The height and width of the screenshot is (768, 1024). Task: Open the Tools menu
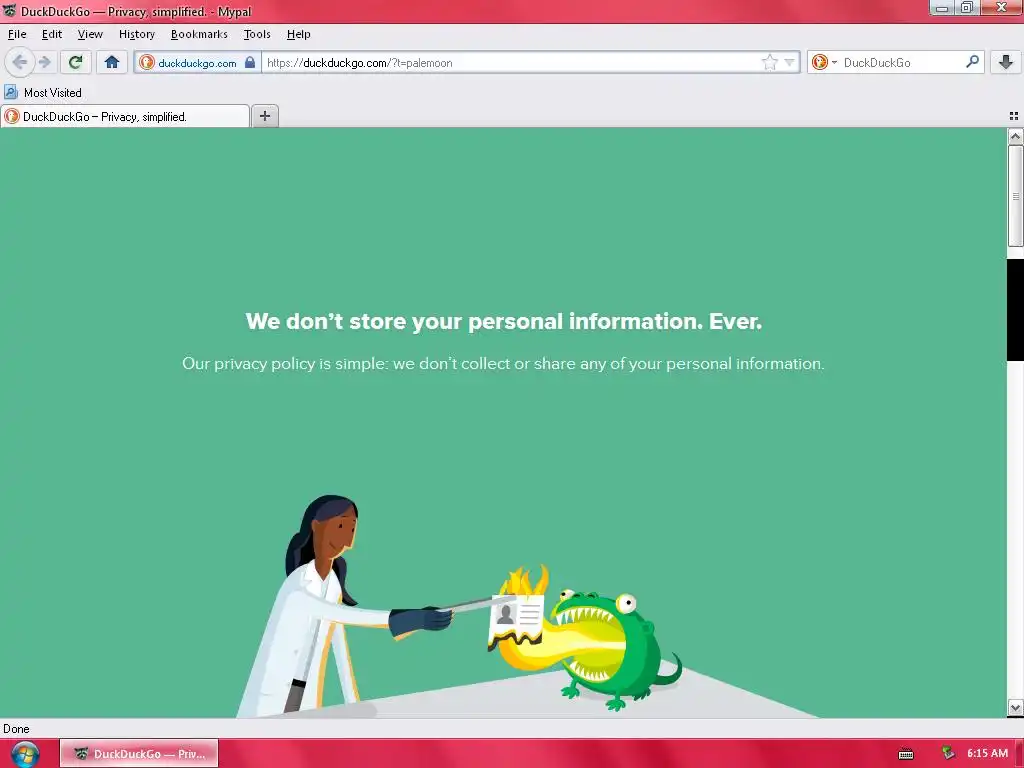257,34
